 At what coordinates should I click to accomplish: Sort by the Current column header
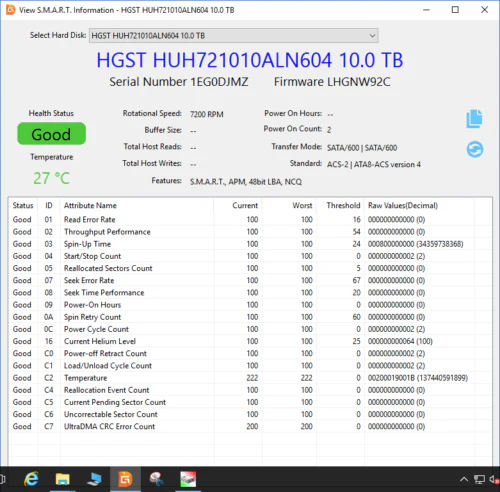(238, 205)
